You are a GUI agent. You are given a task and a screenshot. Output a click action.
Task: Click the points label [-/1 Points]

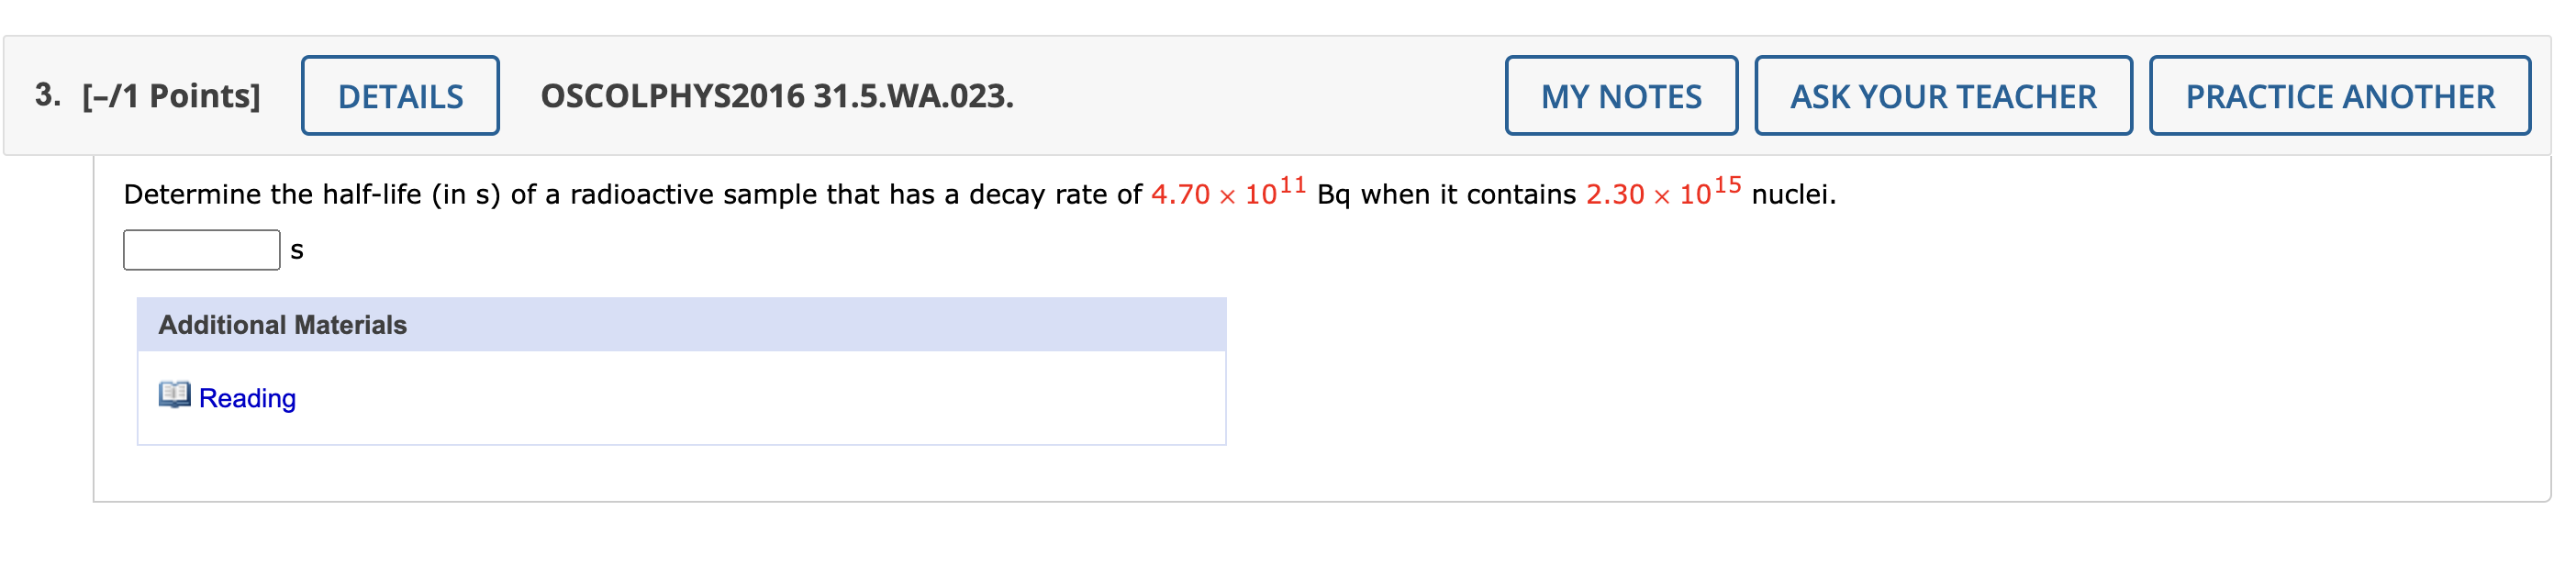(170, 96)
